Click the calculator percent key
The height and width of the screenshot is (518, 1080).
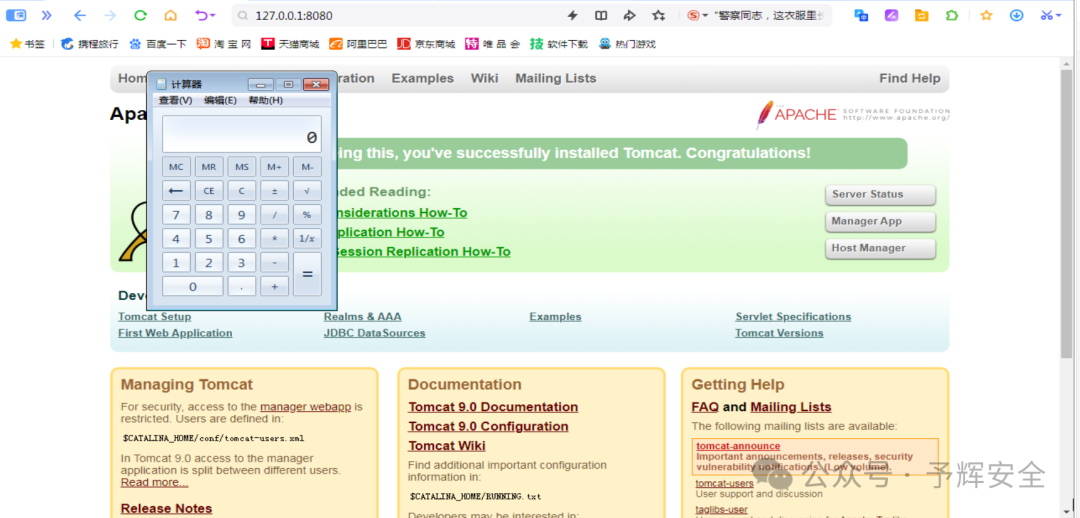tap(307, 215)
